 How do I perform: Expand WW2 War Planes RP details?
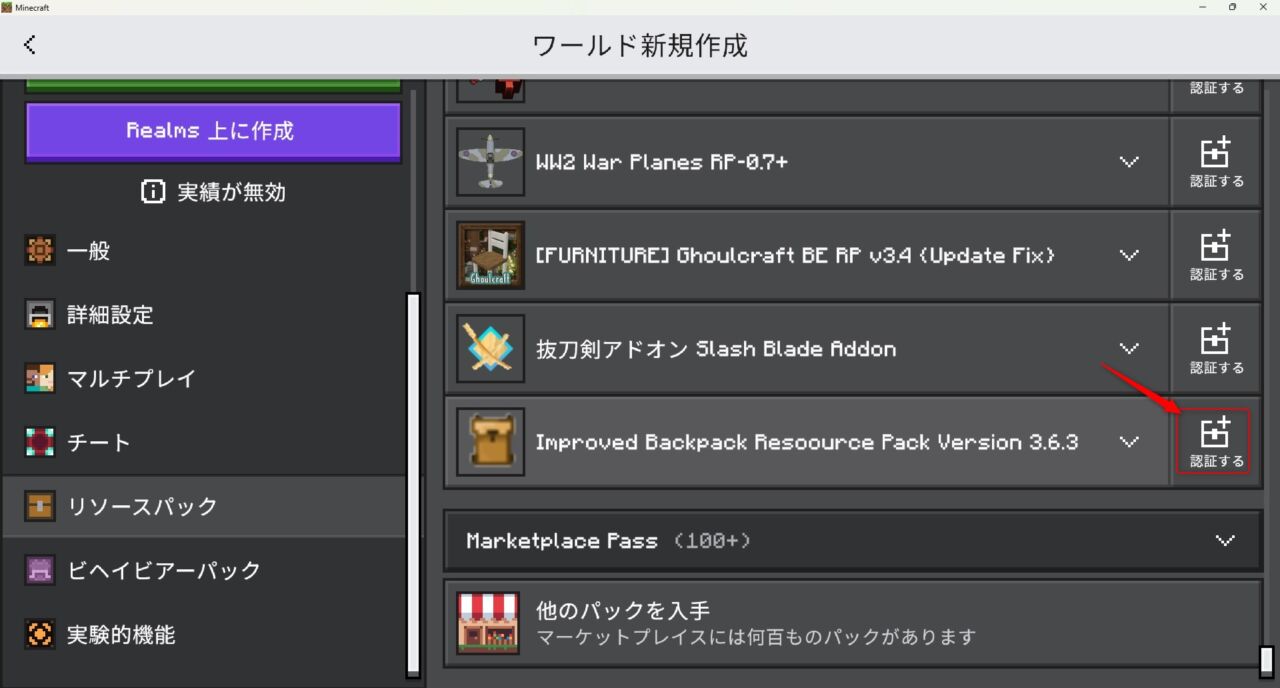(x=1129, y=162)
